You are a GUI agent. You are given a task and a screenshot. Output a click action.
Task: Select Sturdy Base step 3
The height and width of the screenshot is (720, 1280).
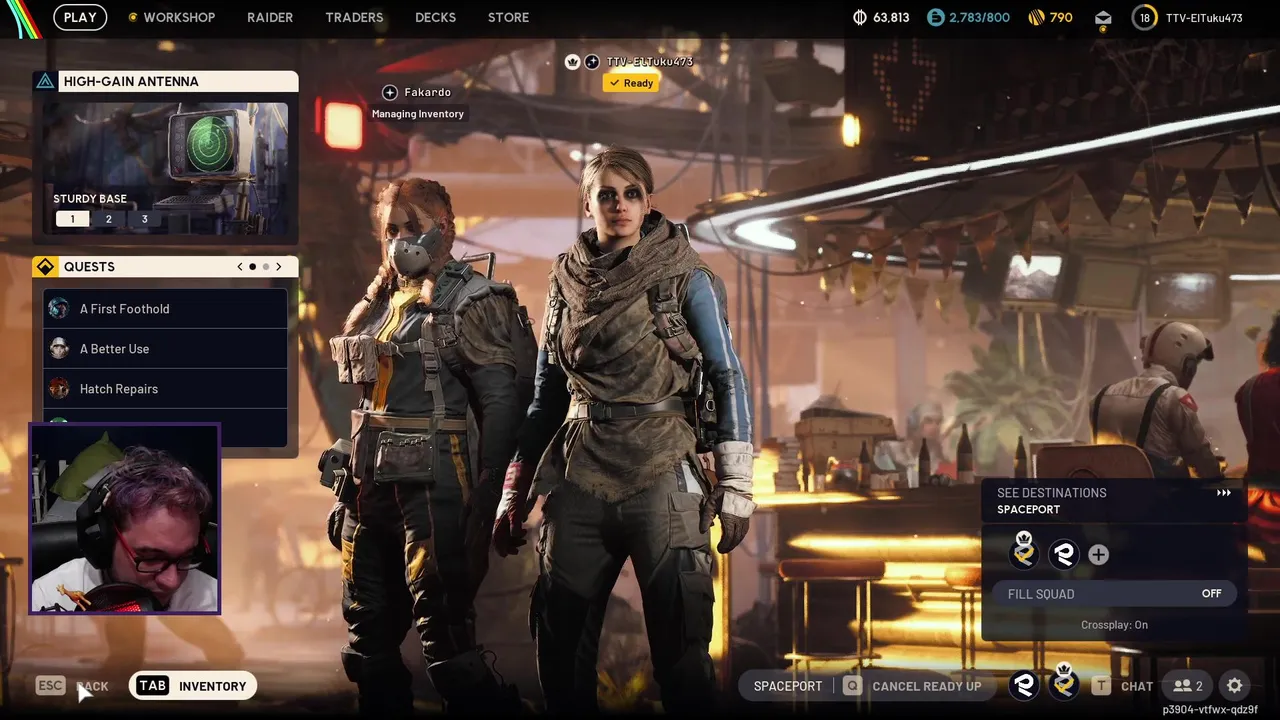(144, 219)
